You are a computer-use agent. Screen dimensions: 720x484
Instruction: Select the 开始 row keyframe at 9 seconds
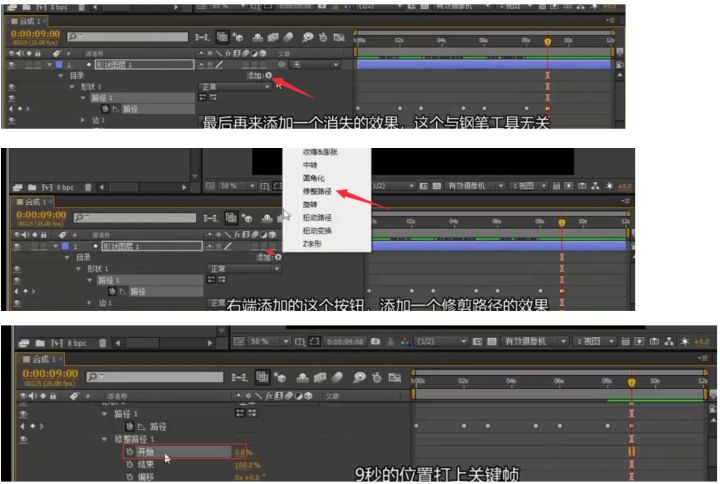point(631,452)
